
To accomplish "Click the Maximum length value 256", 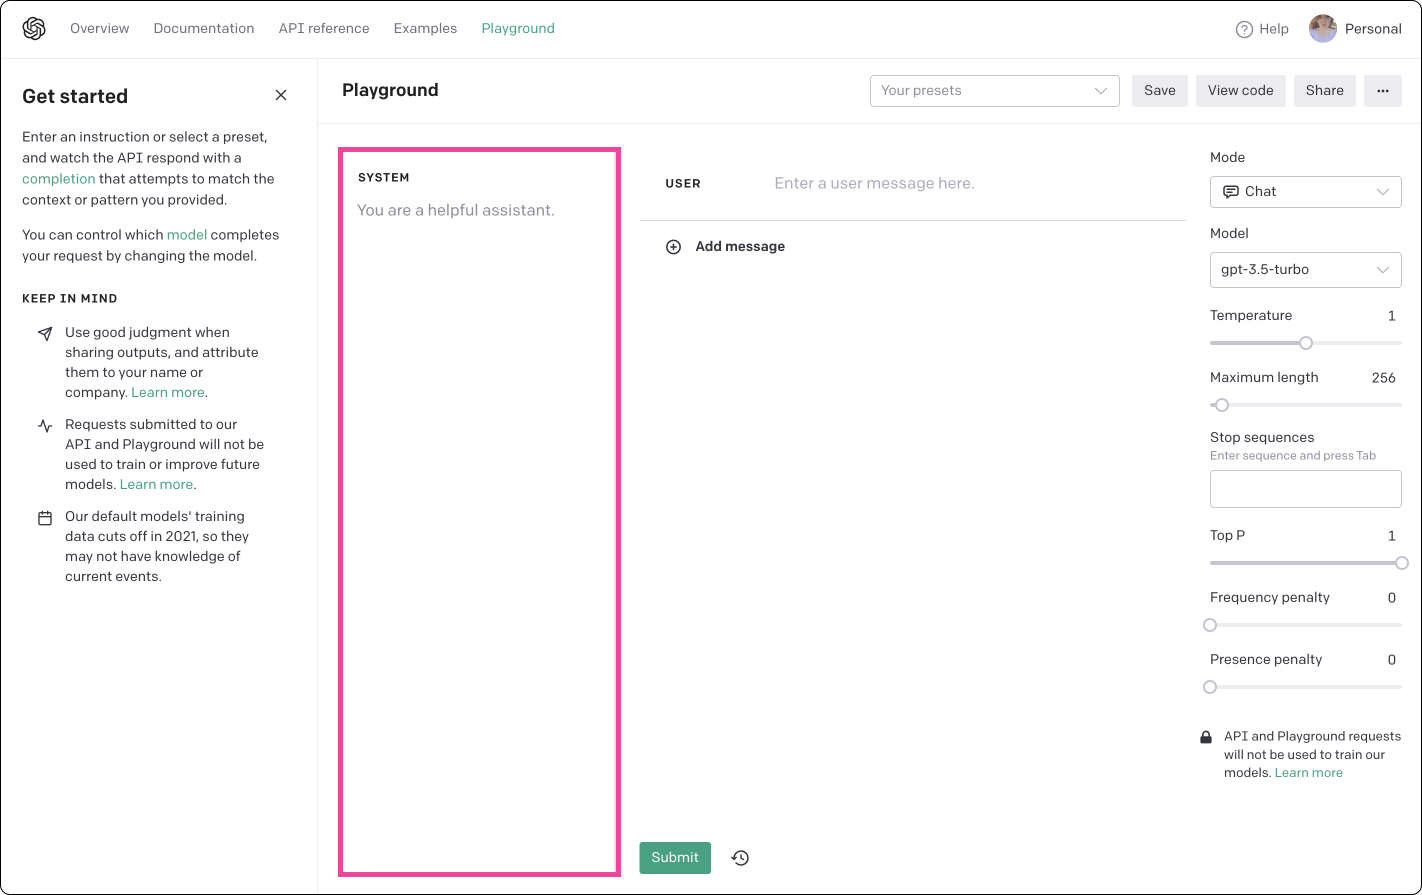I will [x=1384, y=378].
